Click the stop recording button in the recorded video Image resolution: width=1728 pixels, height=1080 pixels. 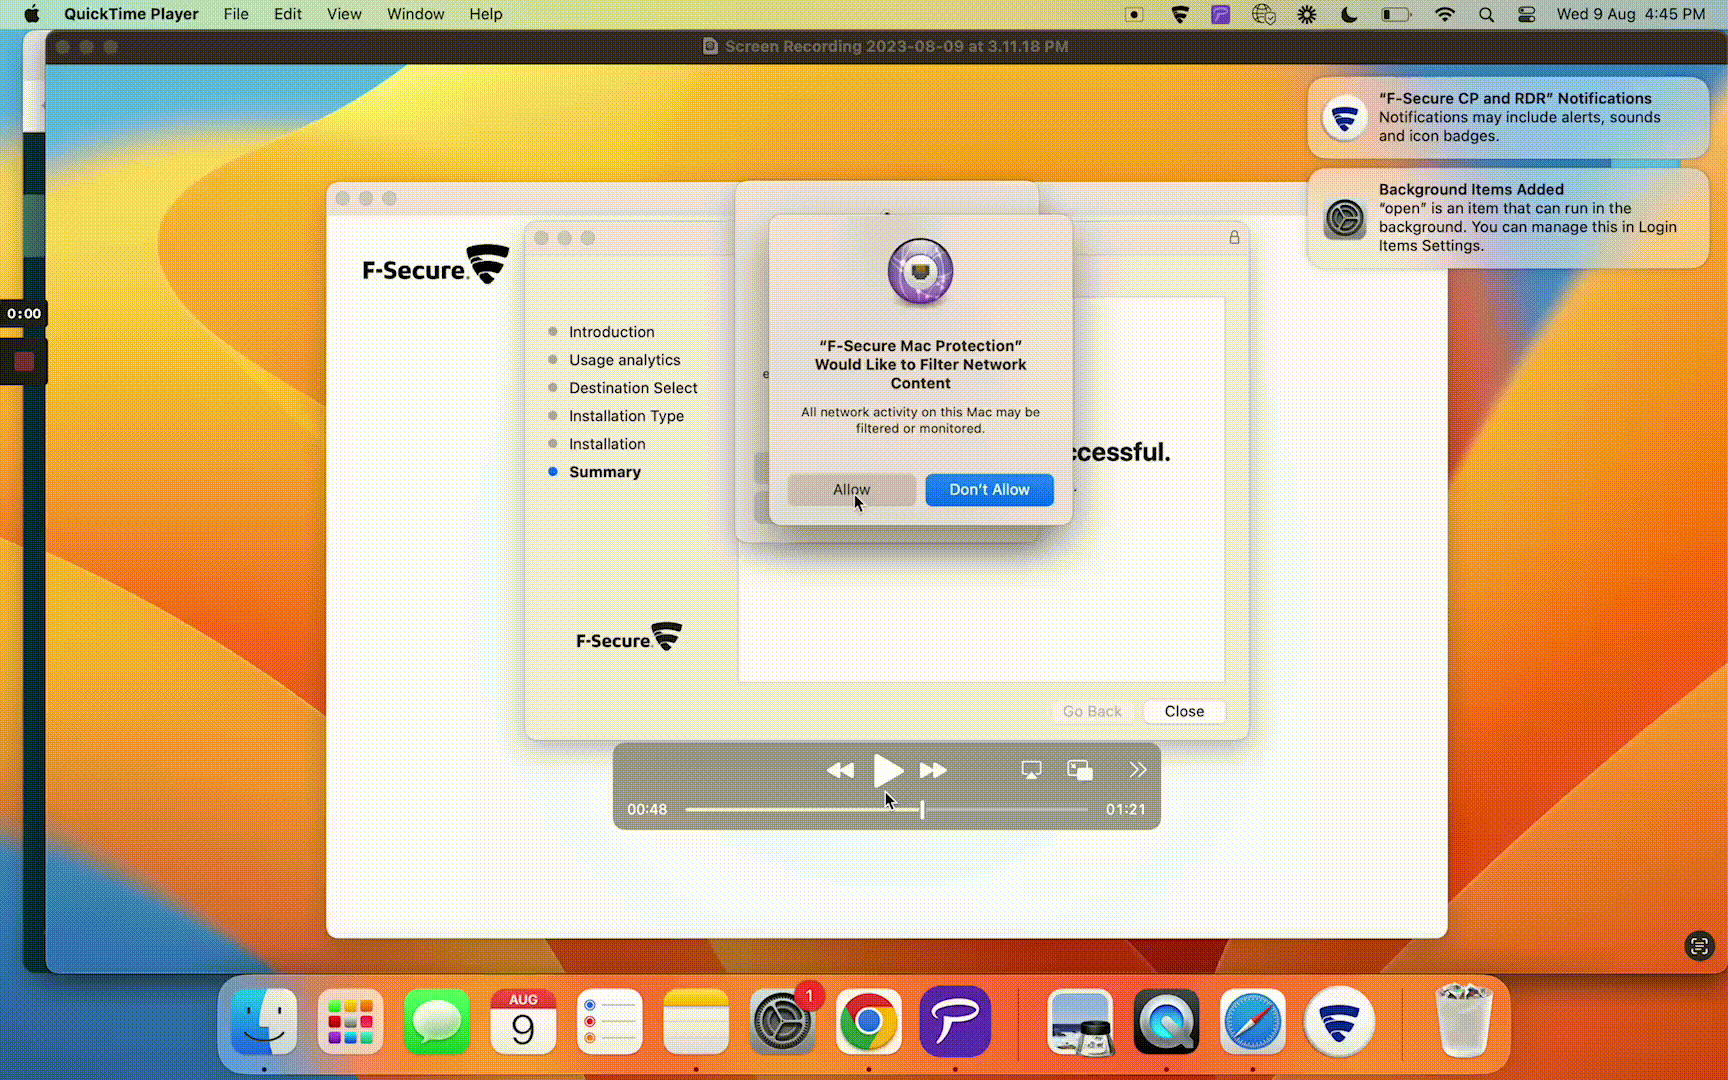click(24, 362)
